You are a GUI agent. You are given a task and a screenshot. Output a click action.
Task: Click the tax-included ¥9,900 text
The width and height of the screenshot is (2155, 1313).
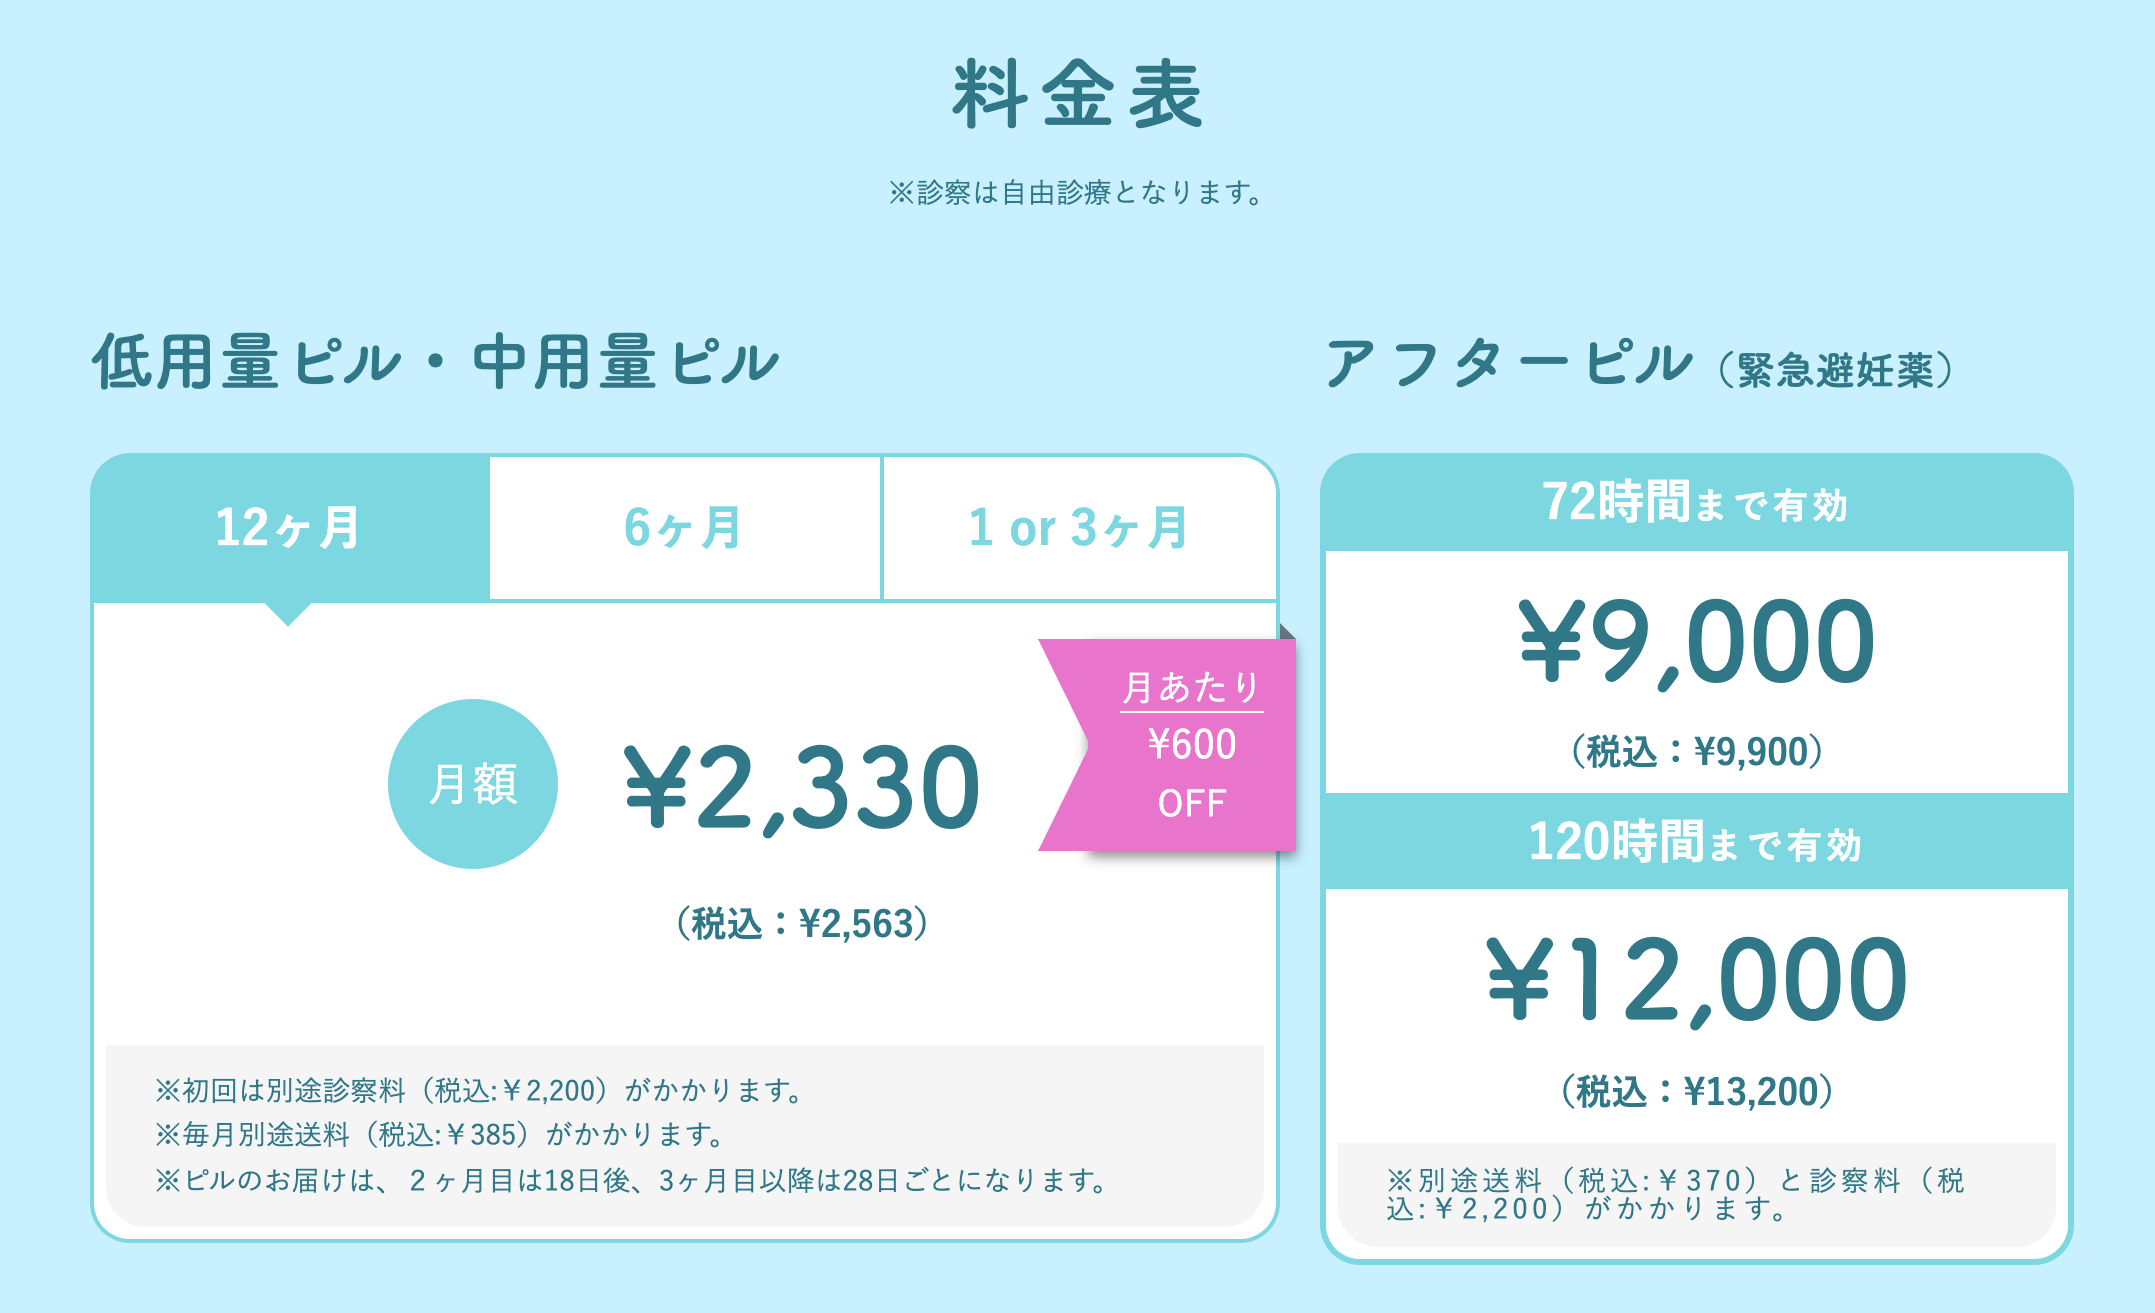click(x=1697, y=752)
